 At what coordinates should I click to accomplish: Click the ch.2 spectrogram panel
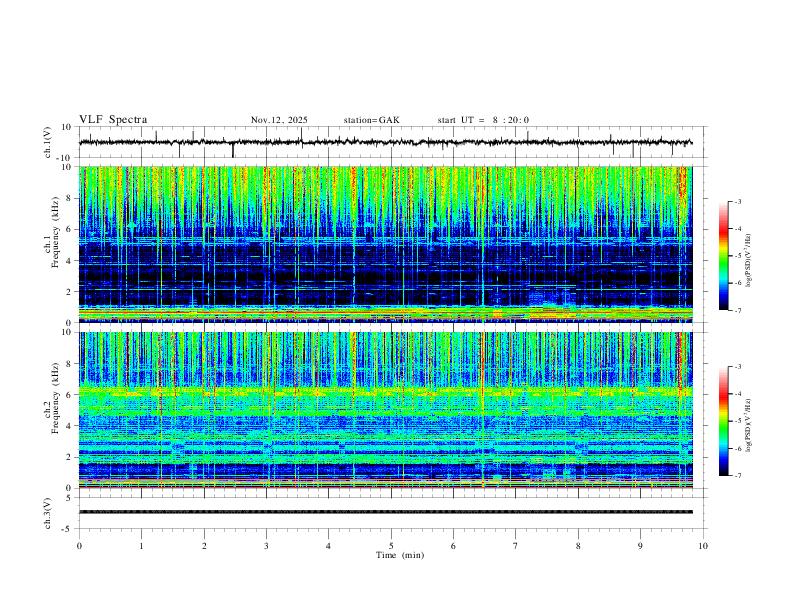point(385,410)
